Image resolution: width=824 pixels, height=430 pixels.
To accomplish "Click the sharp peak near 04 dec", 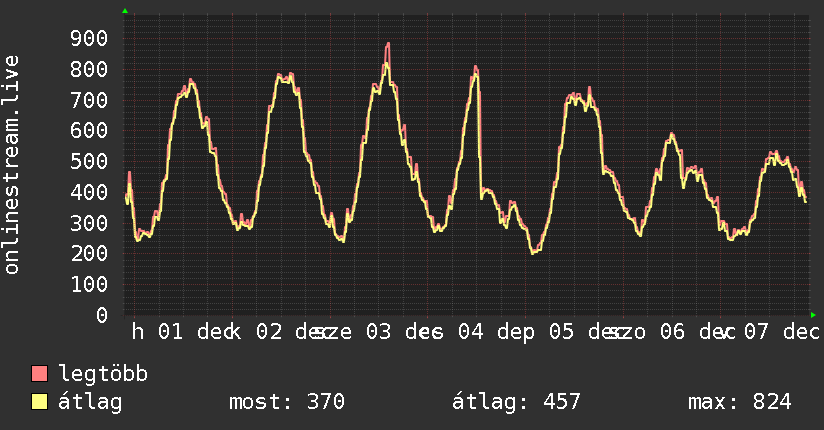I will 476,68.
